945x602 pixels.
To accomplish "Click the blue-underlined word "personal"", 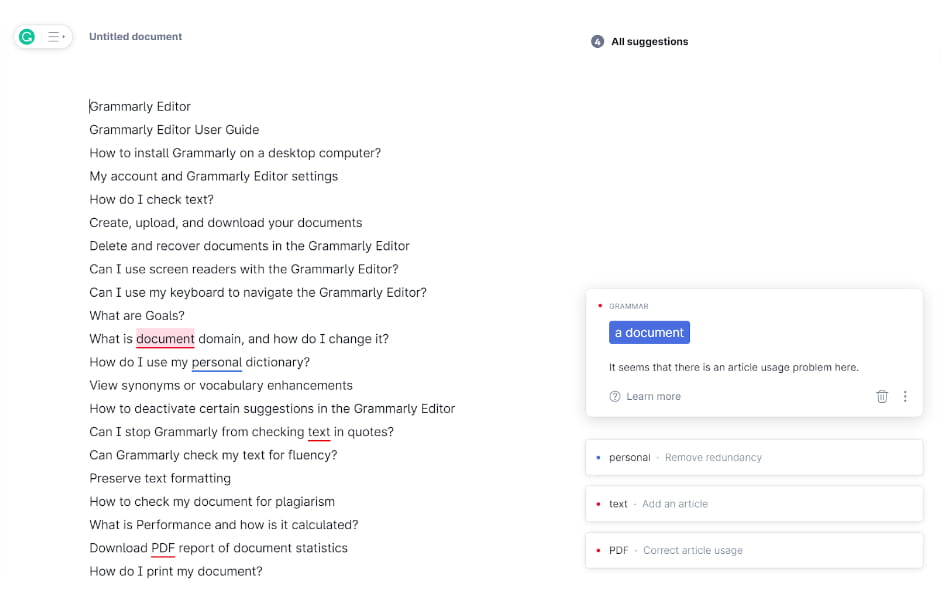I will pyautogui.click(x=216, y=362).
